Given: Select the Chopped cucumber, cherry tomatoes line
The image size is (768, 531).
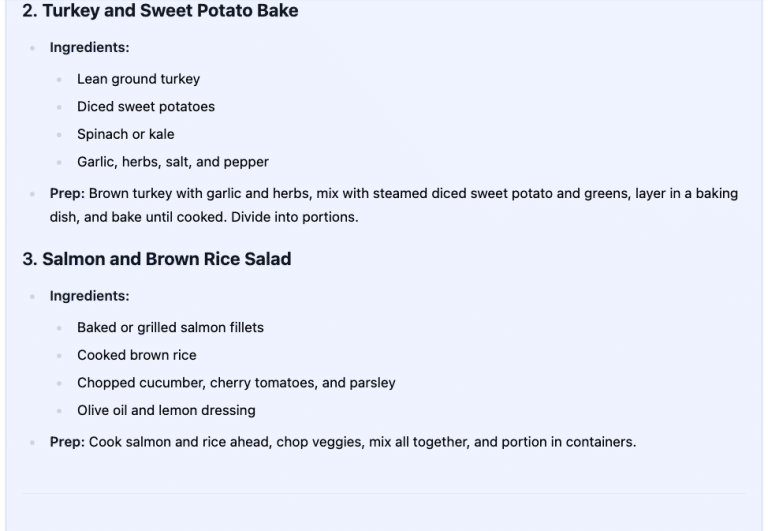Looking at the screenshot, I should tap(236, 383).
